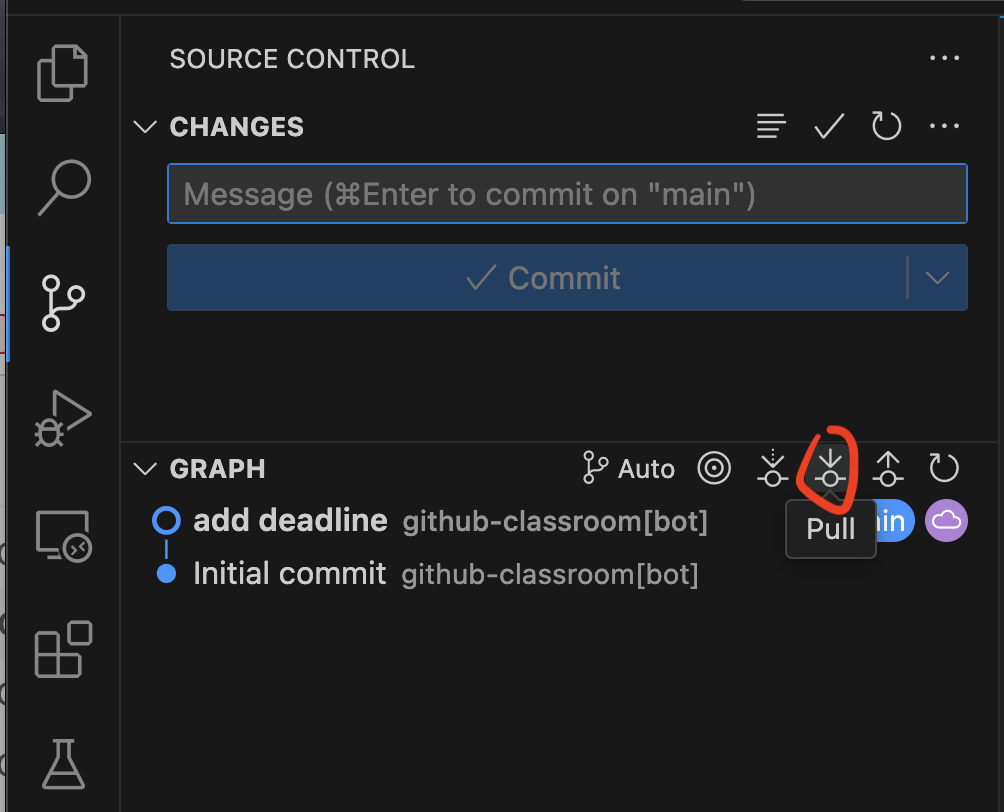Viewport: 1004px width, 812px height.
Task: Commit staged changes via checkmark icon
Action: click(x=828, y=126)
